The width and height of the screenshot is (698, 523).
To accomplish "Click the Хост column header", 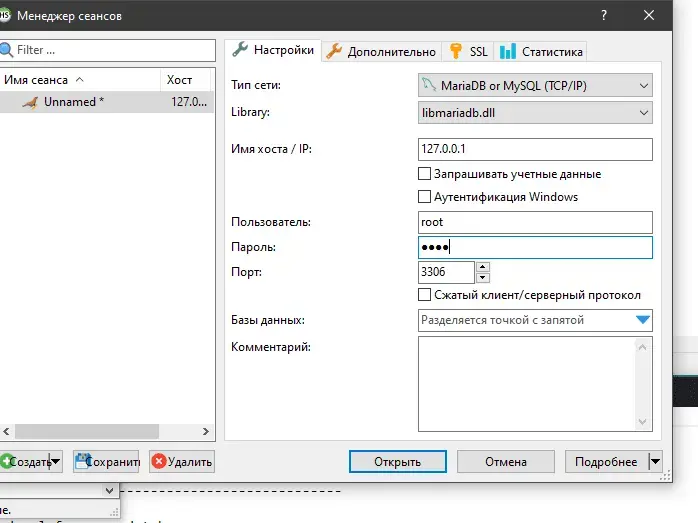I will pyautogui.click(x=185, y=80).
